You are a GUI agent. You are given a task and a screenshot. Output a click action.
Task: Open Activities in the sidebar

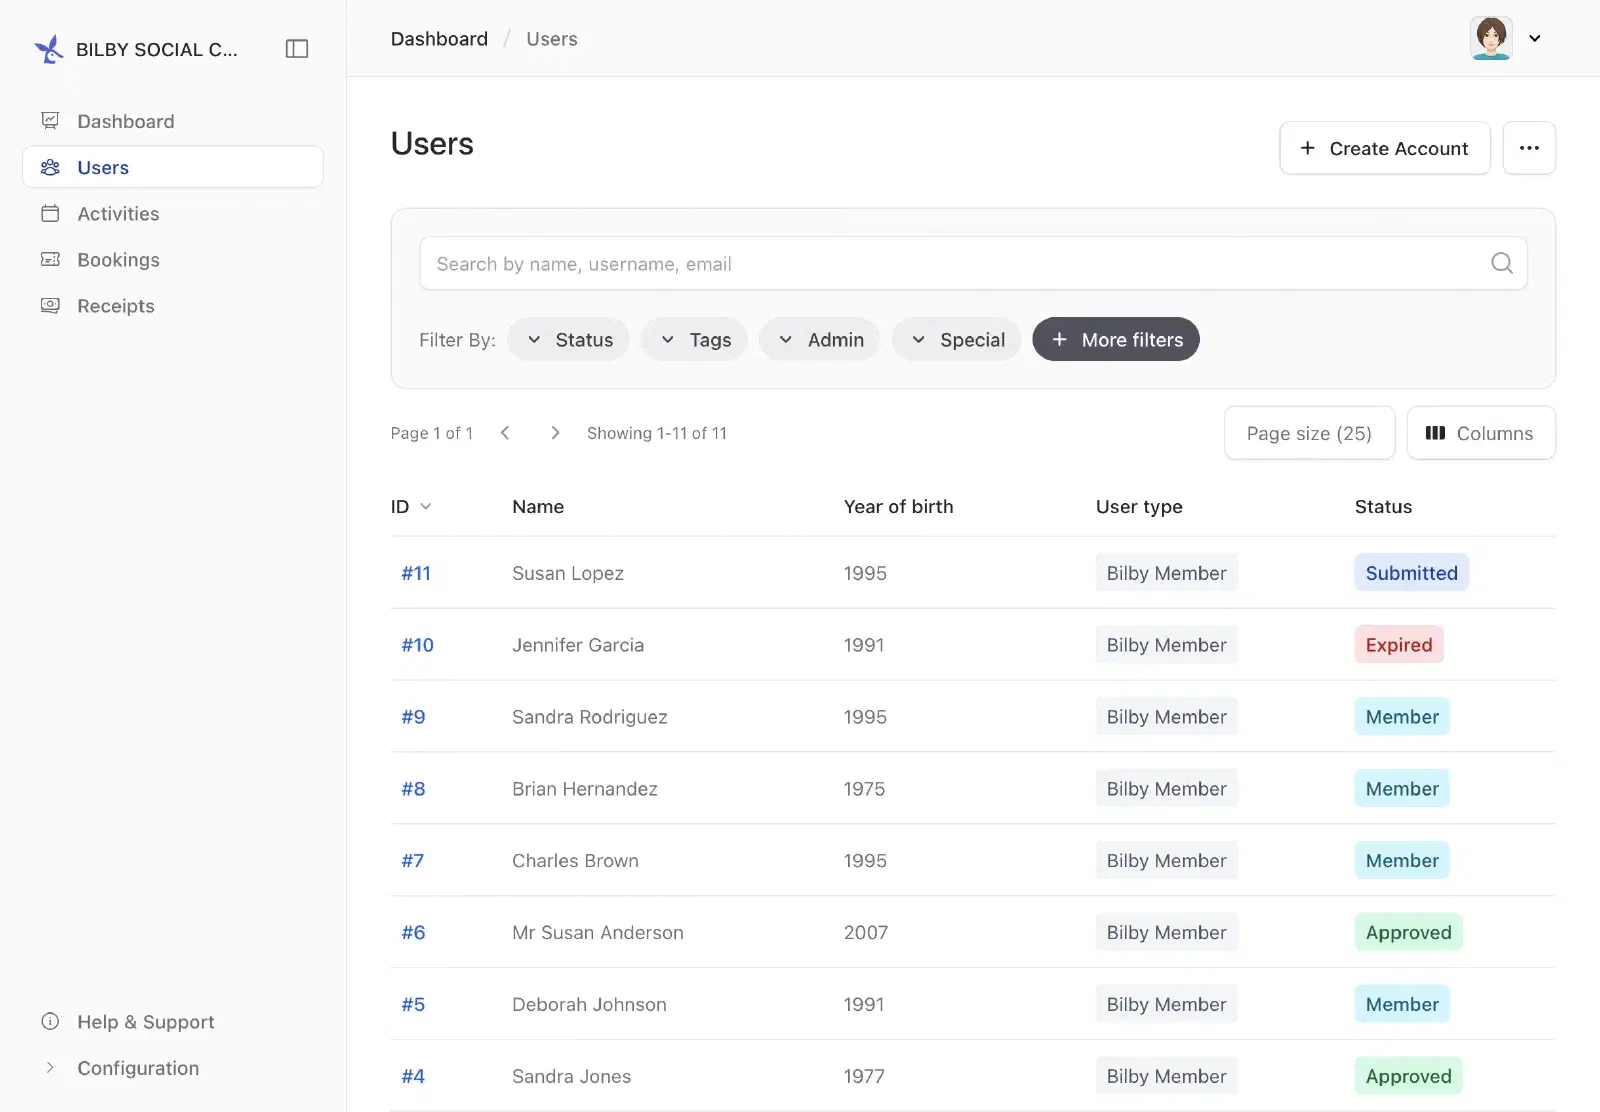pyautogui.click(x=173, y=213)
